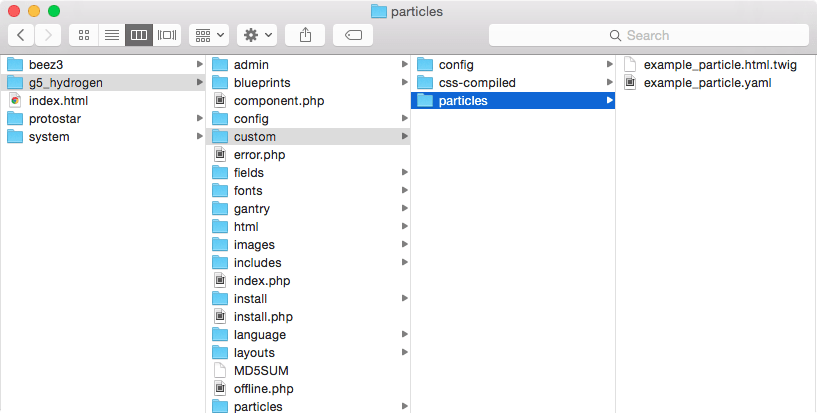Click the MD5SUM blank document icon
This screenshot has height=413, width=817.
click(220, 370)
